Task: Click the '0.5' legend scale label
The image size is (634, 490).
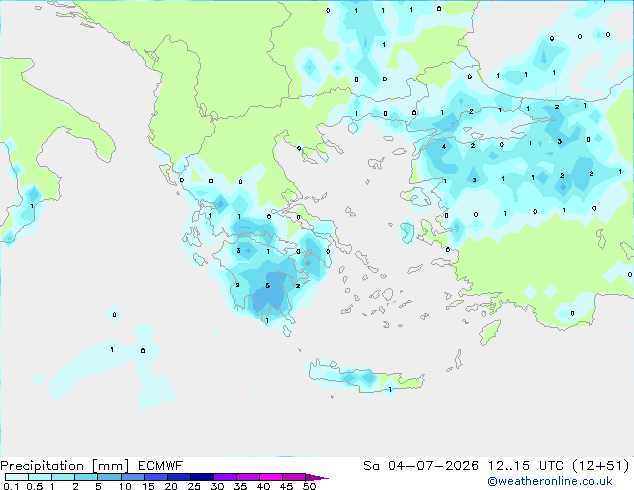Action: [x=35, y=486]
